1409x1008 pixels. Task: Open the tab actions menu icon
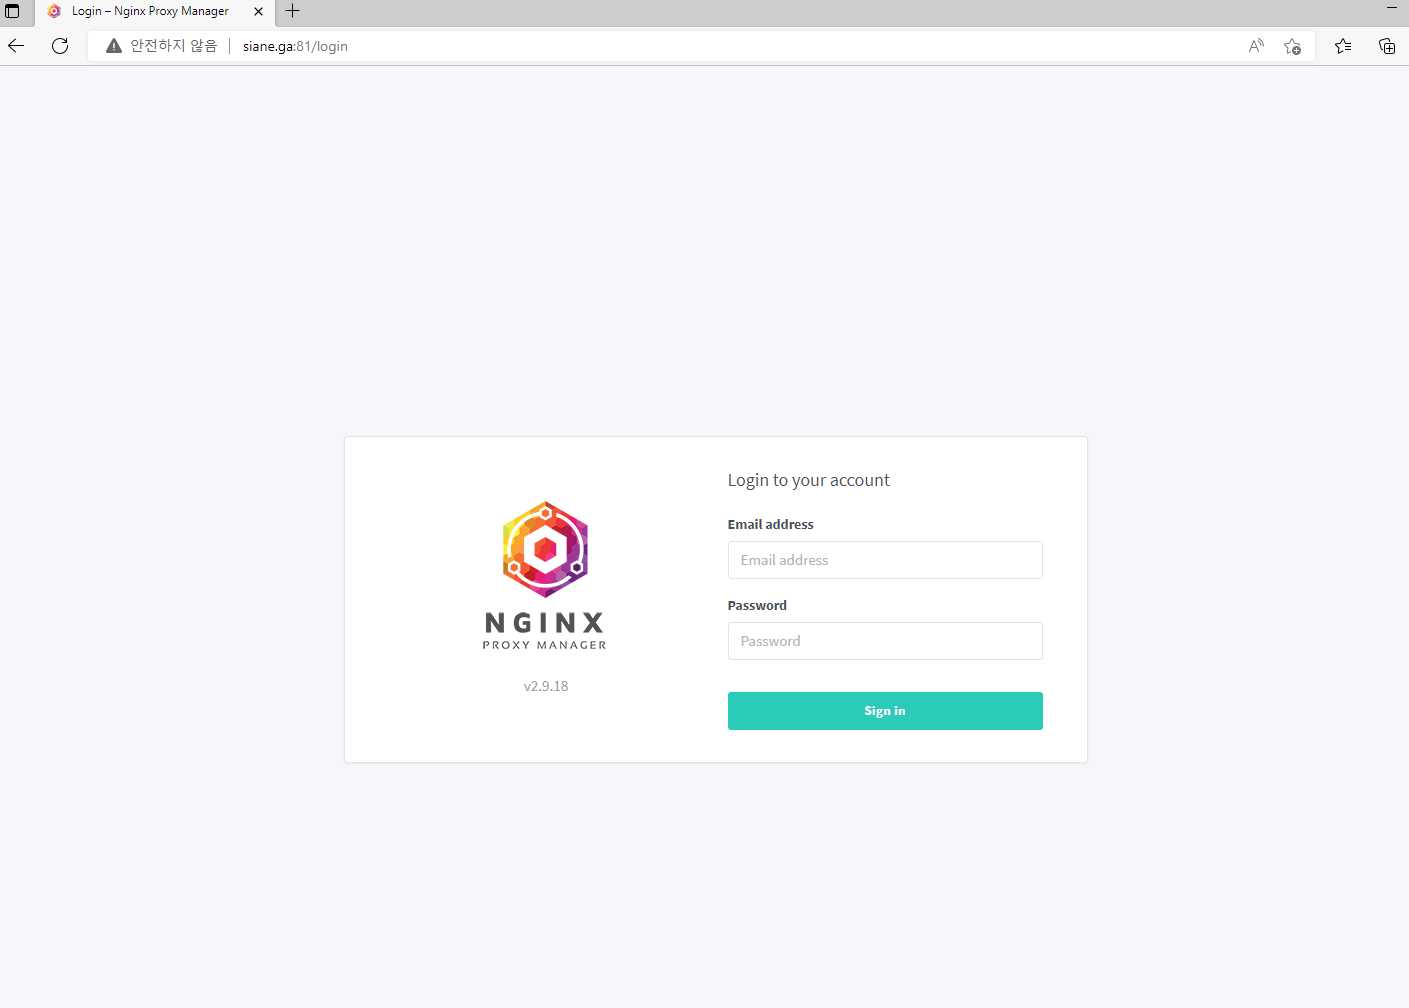13,11
